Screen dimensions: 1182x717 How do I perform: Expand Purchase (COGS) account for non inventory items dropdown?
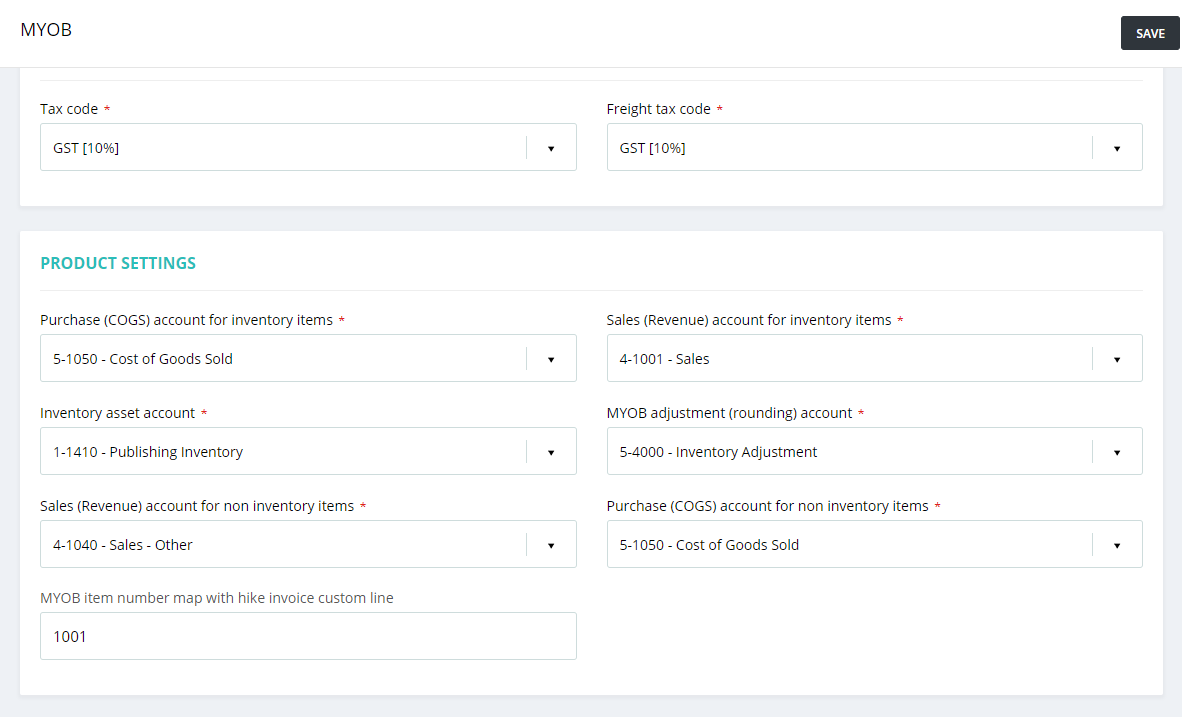click(874, 544)
